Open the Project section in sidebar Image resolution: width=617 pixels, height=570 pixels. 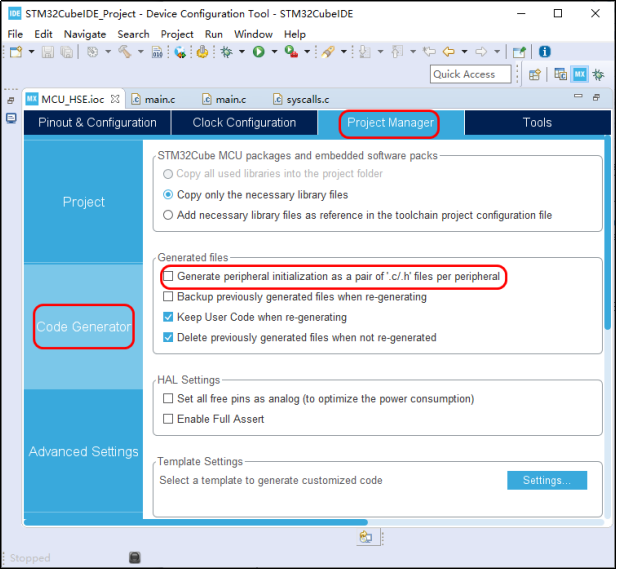[83, 202]
